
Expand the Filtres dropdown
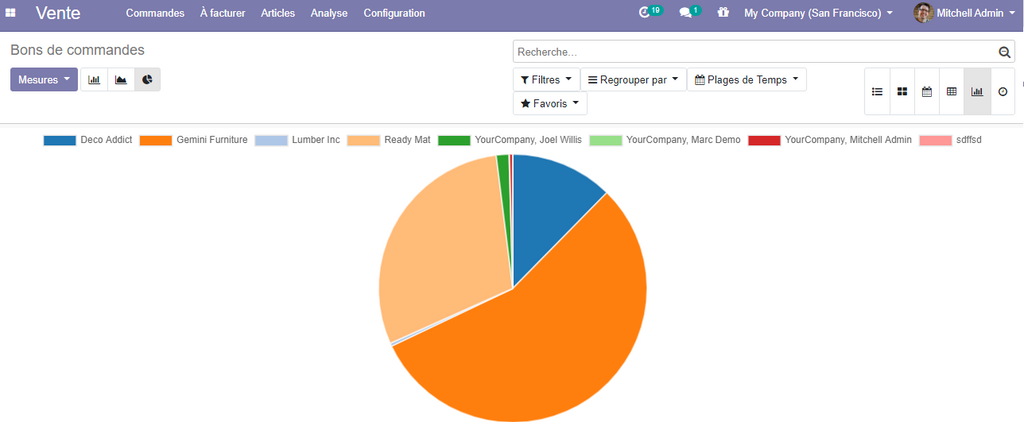(546, 80)
